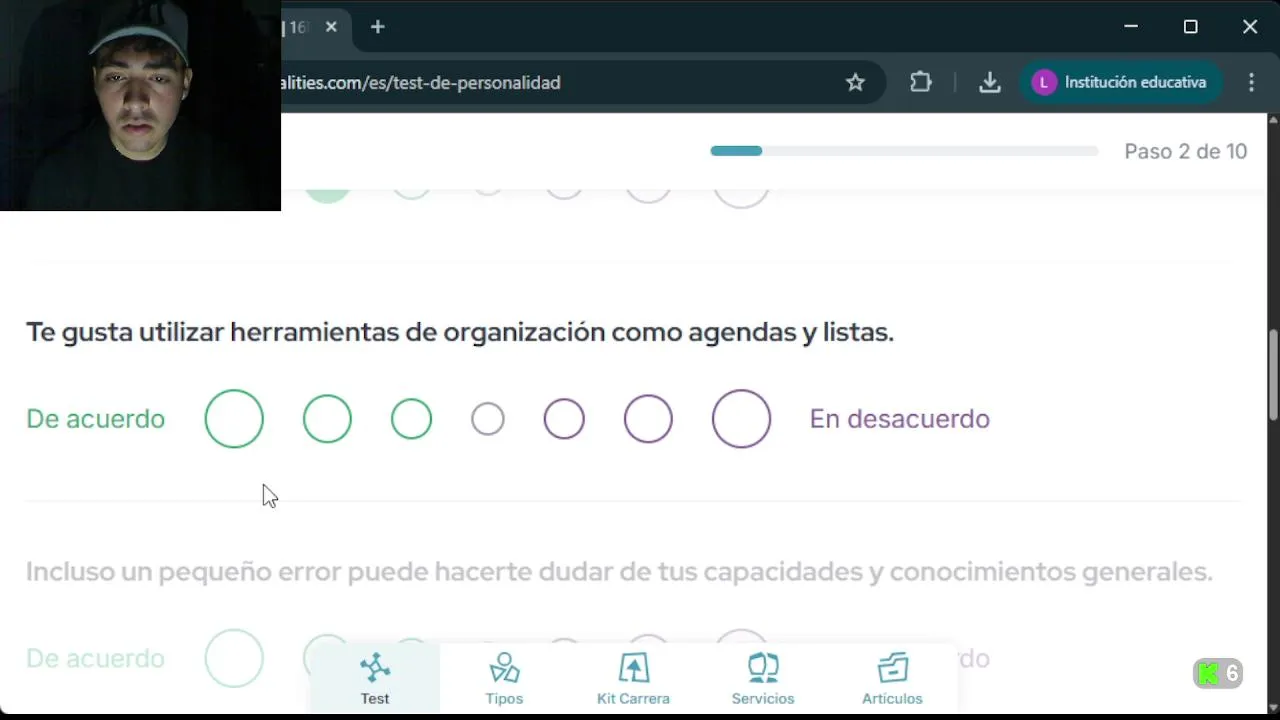Viewport: 1280px width, 720px height.
Task: Close the current browser tab
Action: pyautogui.click(x=331, y=27)
